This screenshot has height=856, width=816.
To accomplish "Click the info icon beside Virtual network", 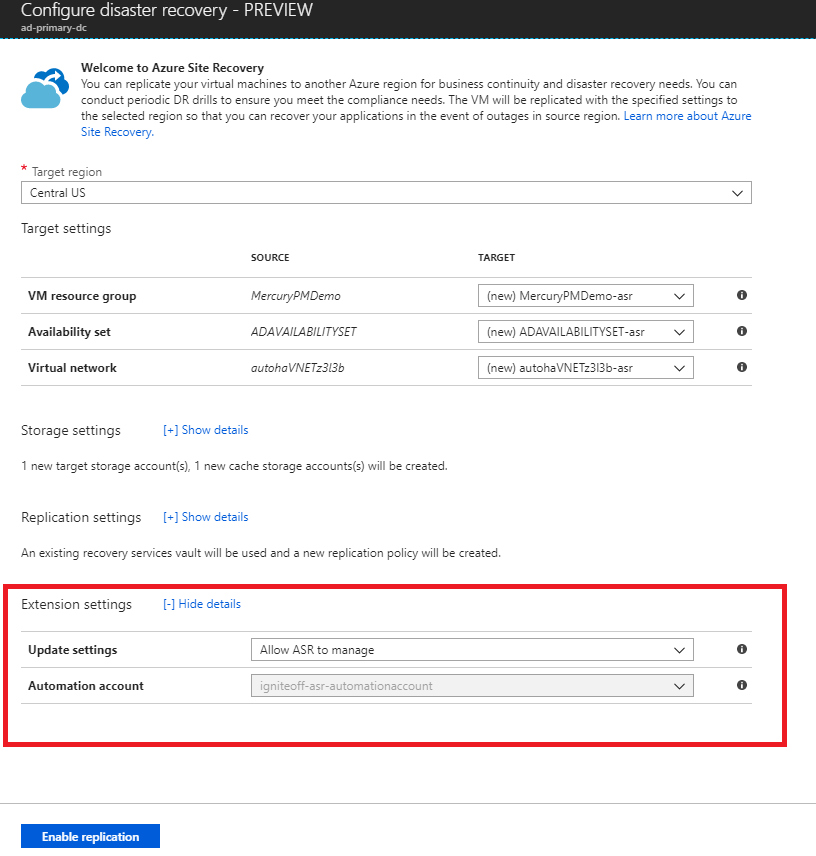I will [x=742, y=367].
